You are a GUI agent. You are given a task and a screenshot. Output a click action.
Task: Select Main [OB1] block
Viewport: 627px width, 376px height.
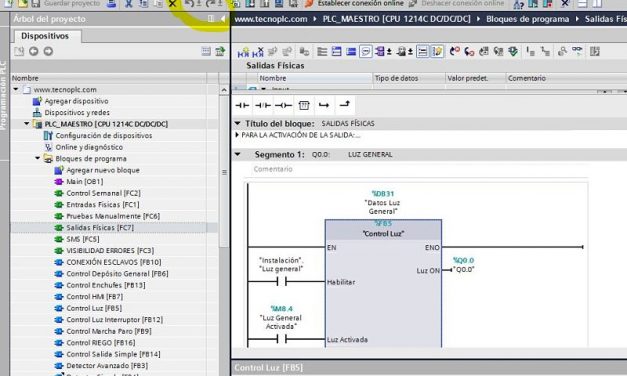point(85,182)
